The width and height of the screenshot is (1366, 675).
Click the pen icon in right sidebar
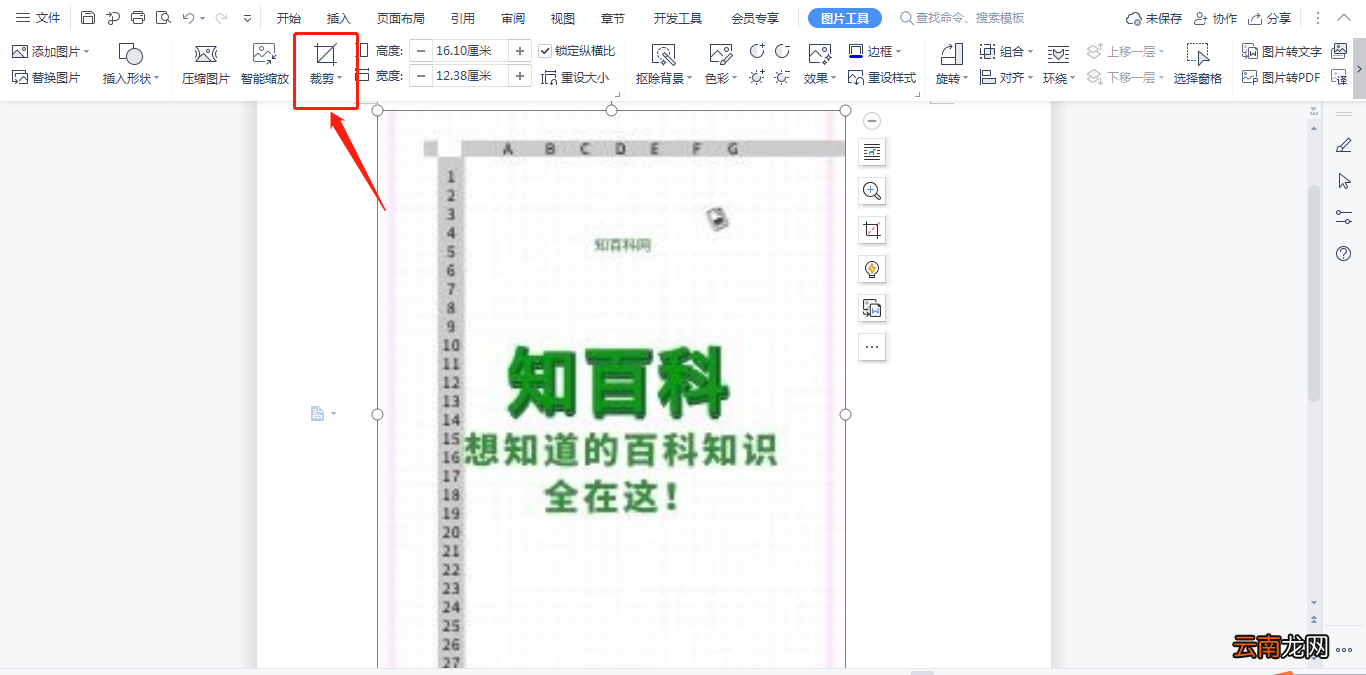coord(1344,146)
